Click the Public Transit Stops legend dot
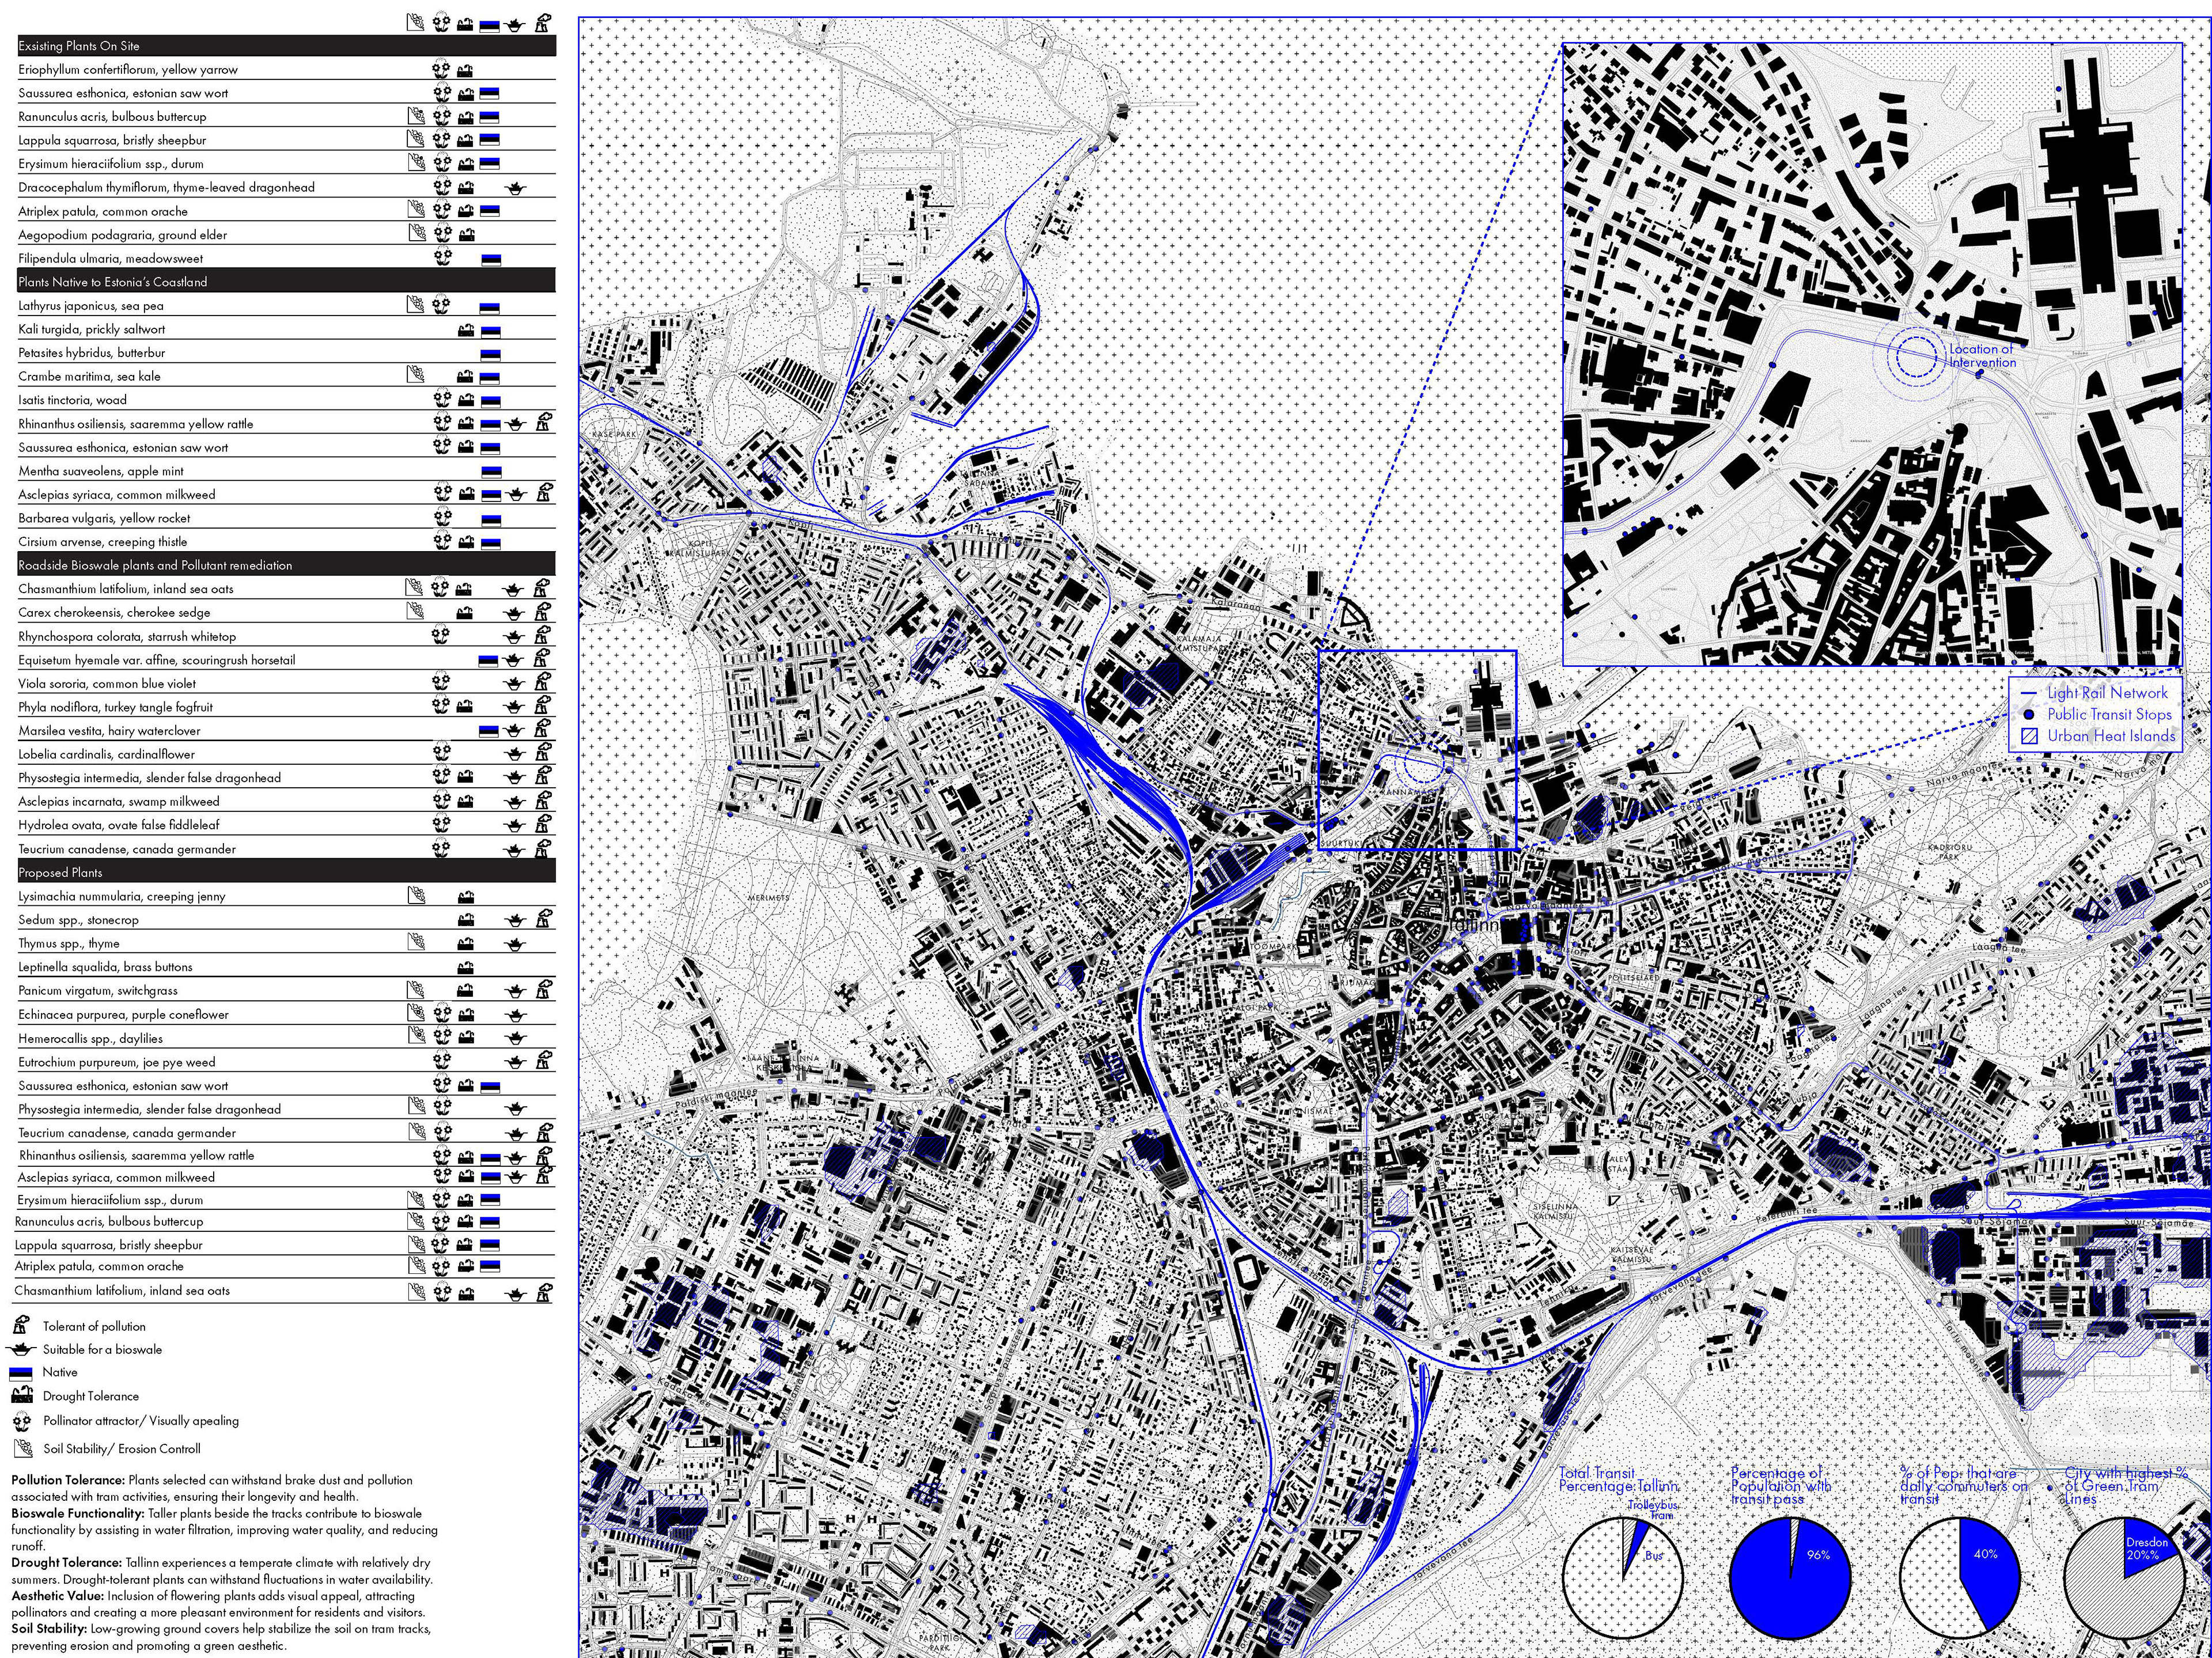This screenshot has width=2212, height=1658. (2029, 715)
